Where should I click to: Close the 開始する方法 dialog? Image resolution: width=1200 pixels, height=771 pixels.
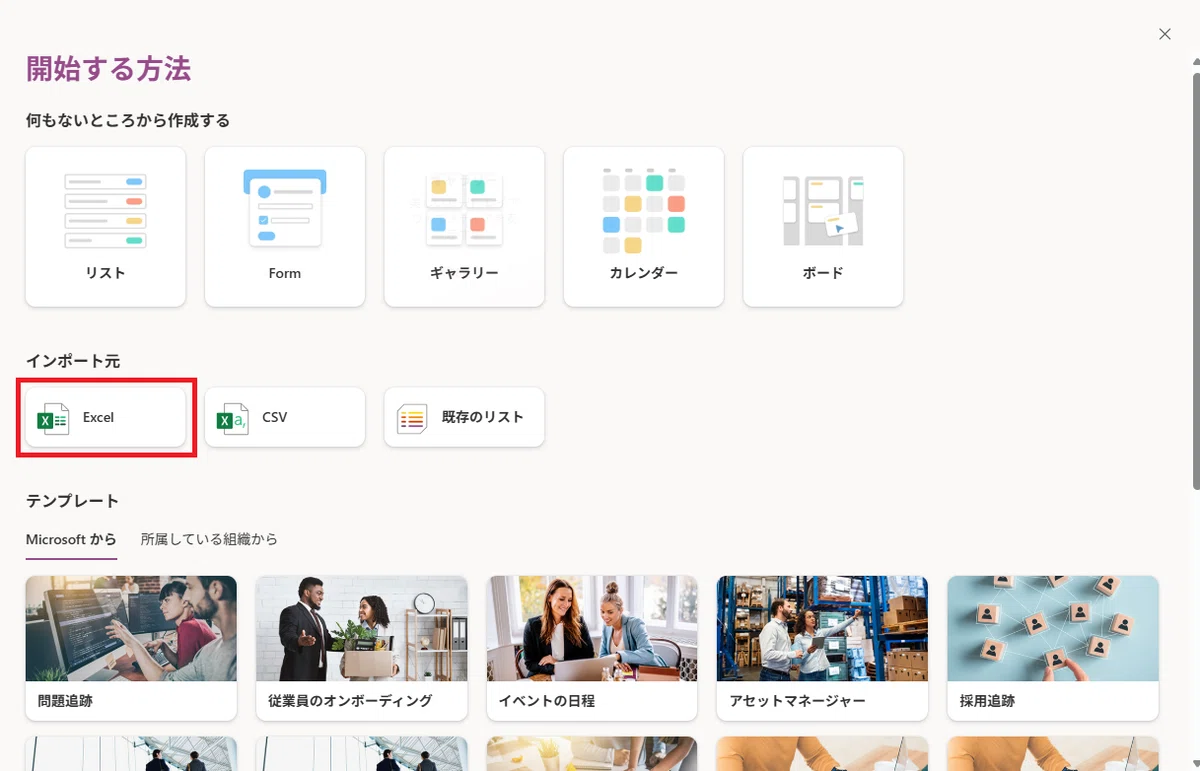pyautogui.click(x=1164, y=34)
